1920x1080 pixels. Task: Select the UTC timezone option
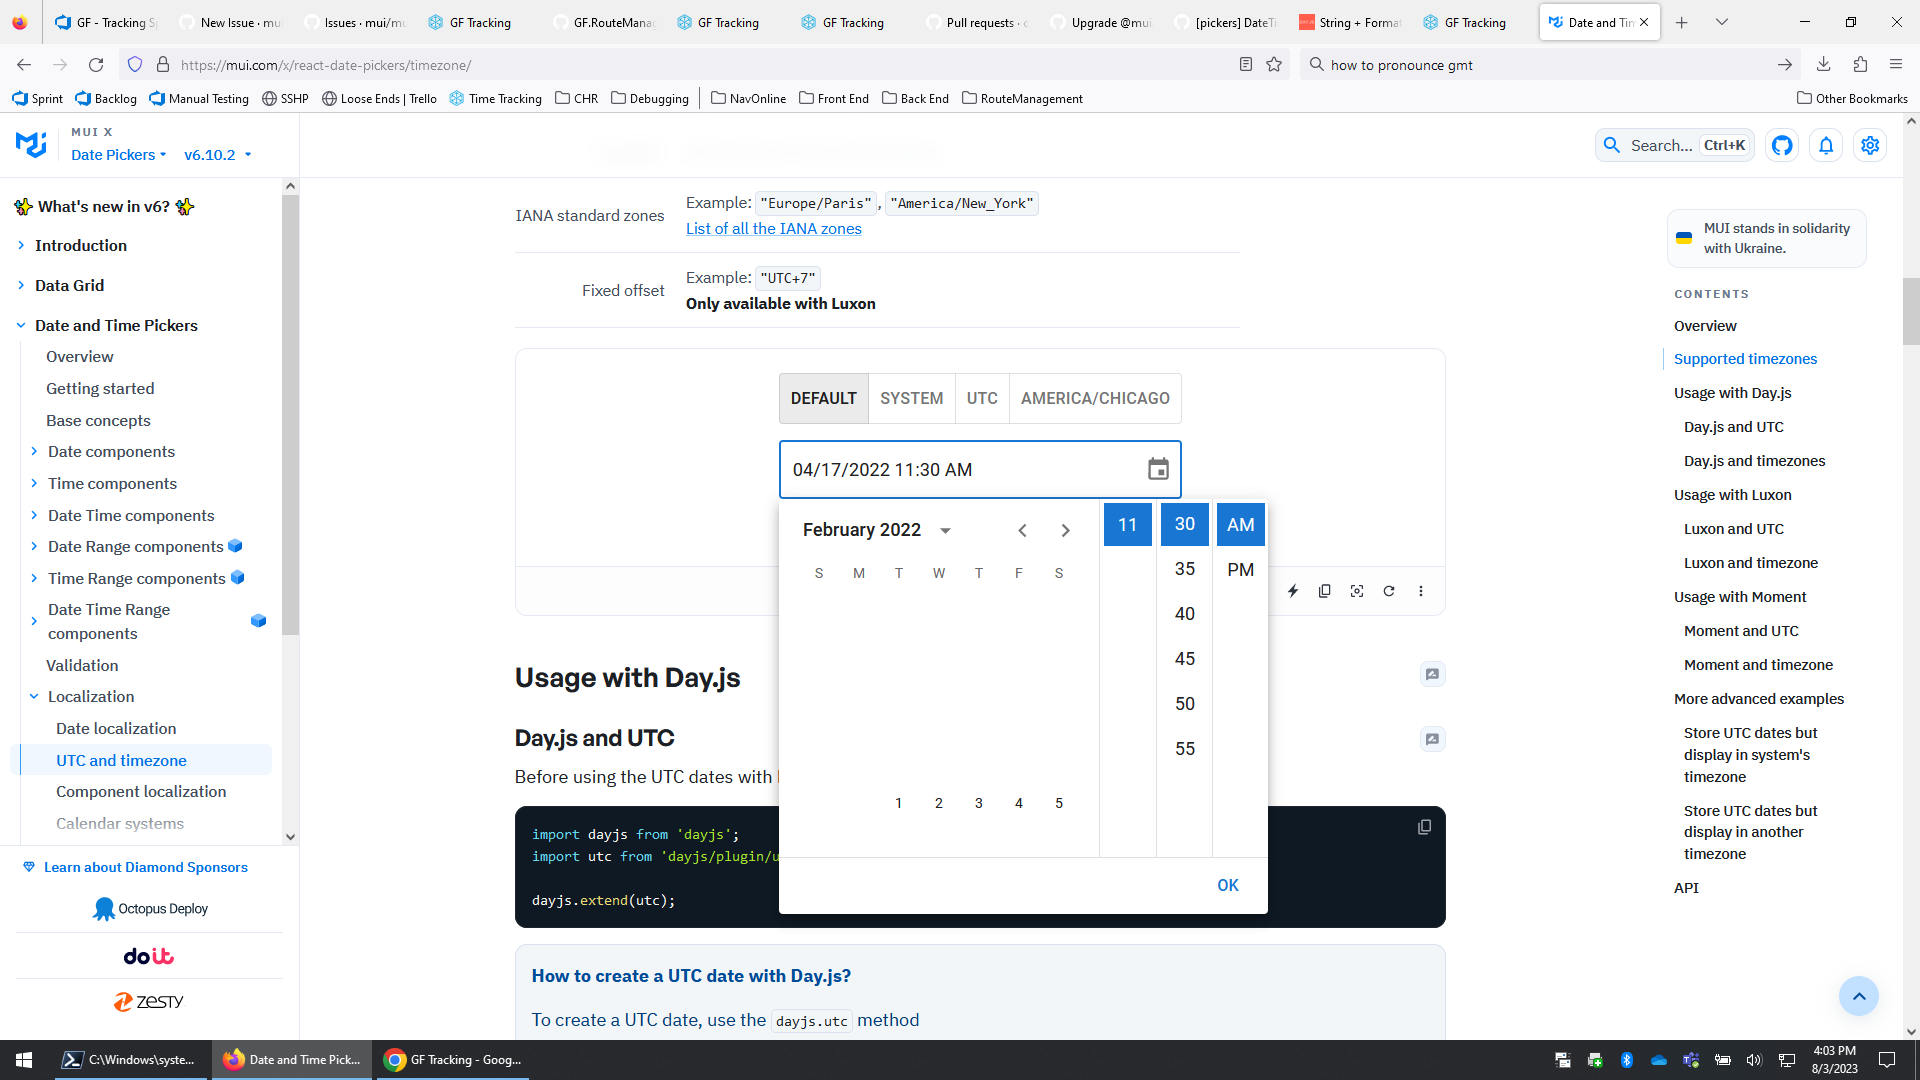(982, 398)
